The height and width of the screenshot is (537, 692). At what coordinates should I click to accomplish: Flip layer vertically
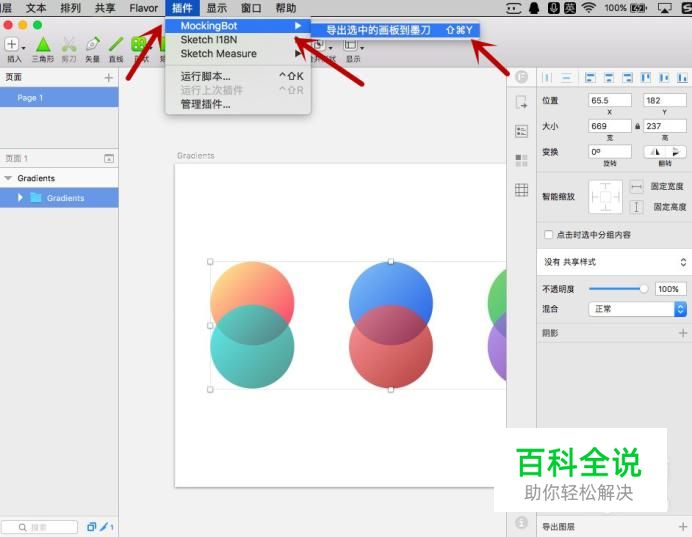pos(676,152)
